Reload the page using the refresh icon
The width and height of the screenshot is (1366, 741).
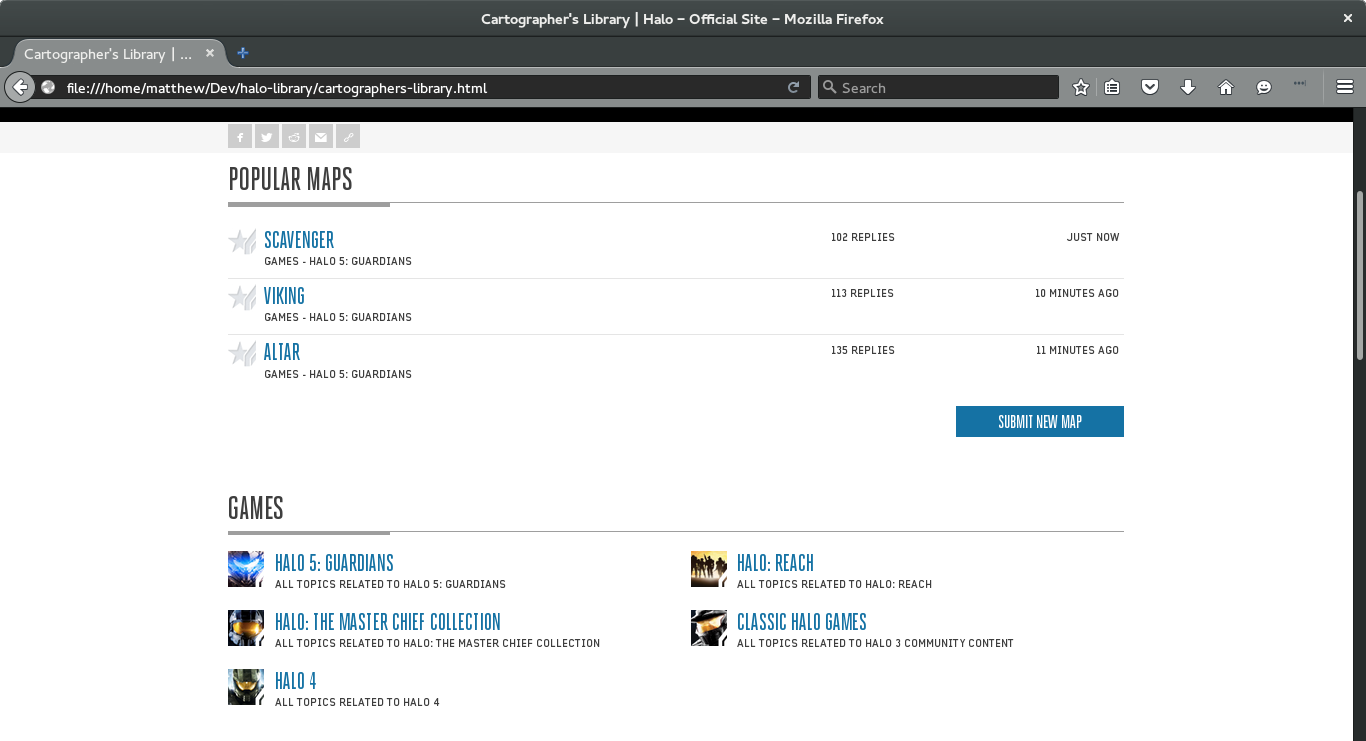coord(793,87)
